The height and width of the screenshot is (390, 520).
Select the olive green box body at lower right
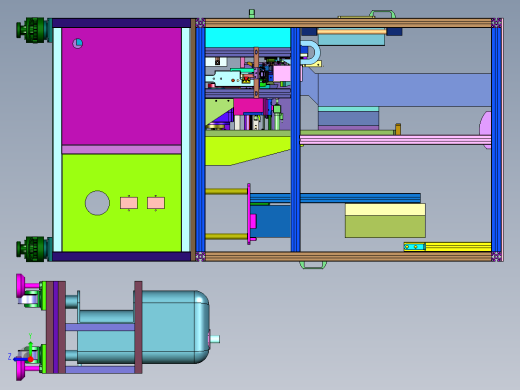(385, 227)
